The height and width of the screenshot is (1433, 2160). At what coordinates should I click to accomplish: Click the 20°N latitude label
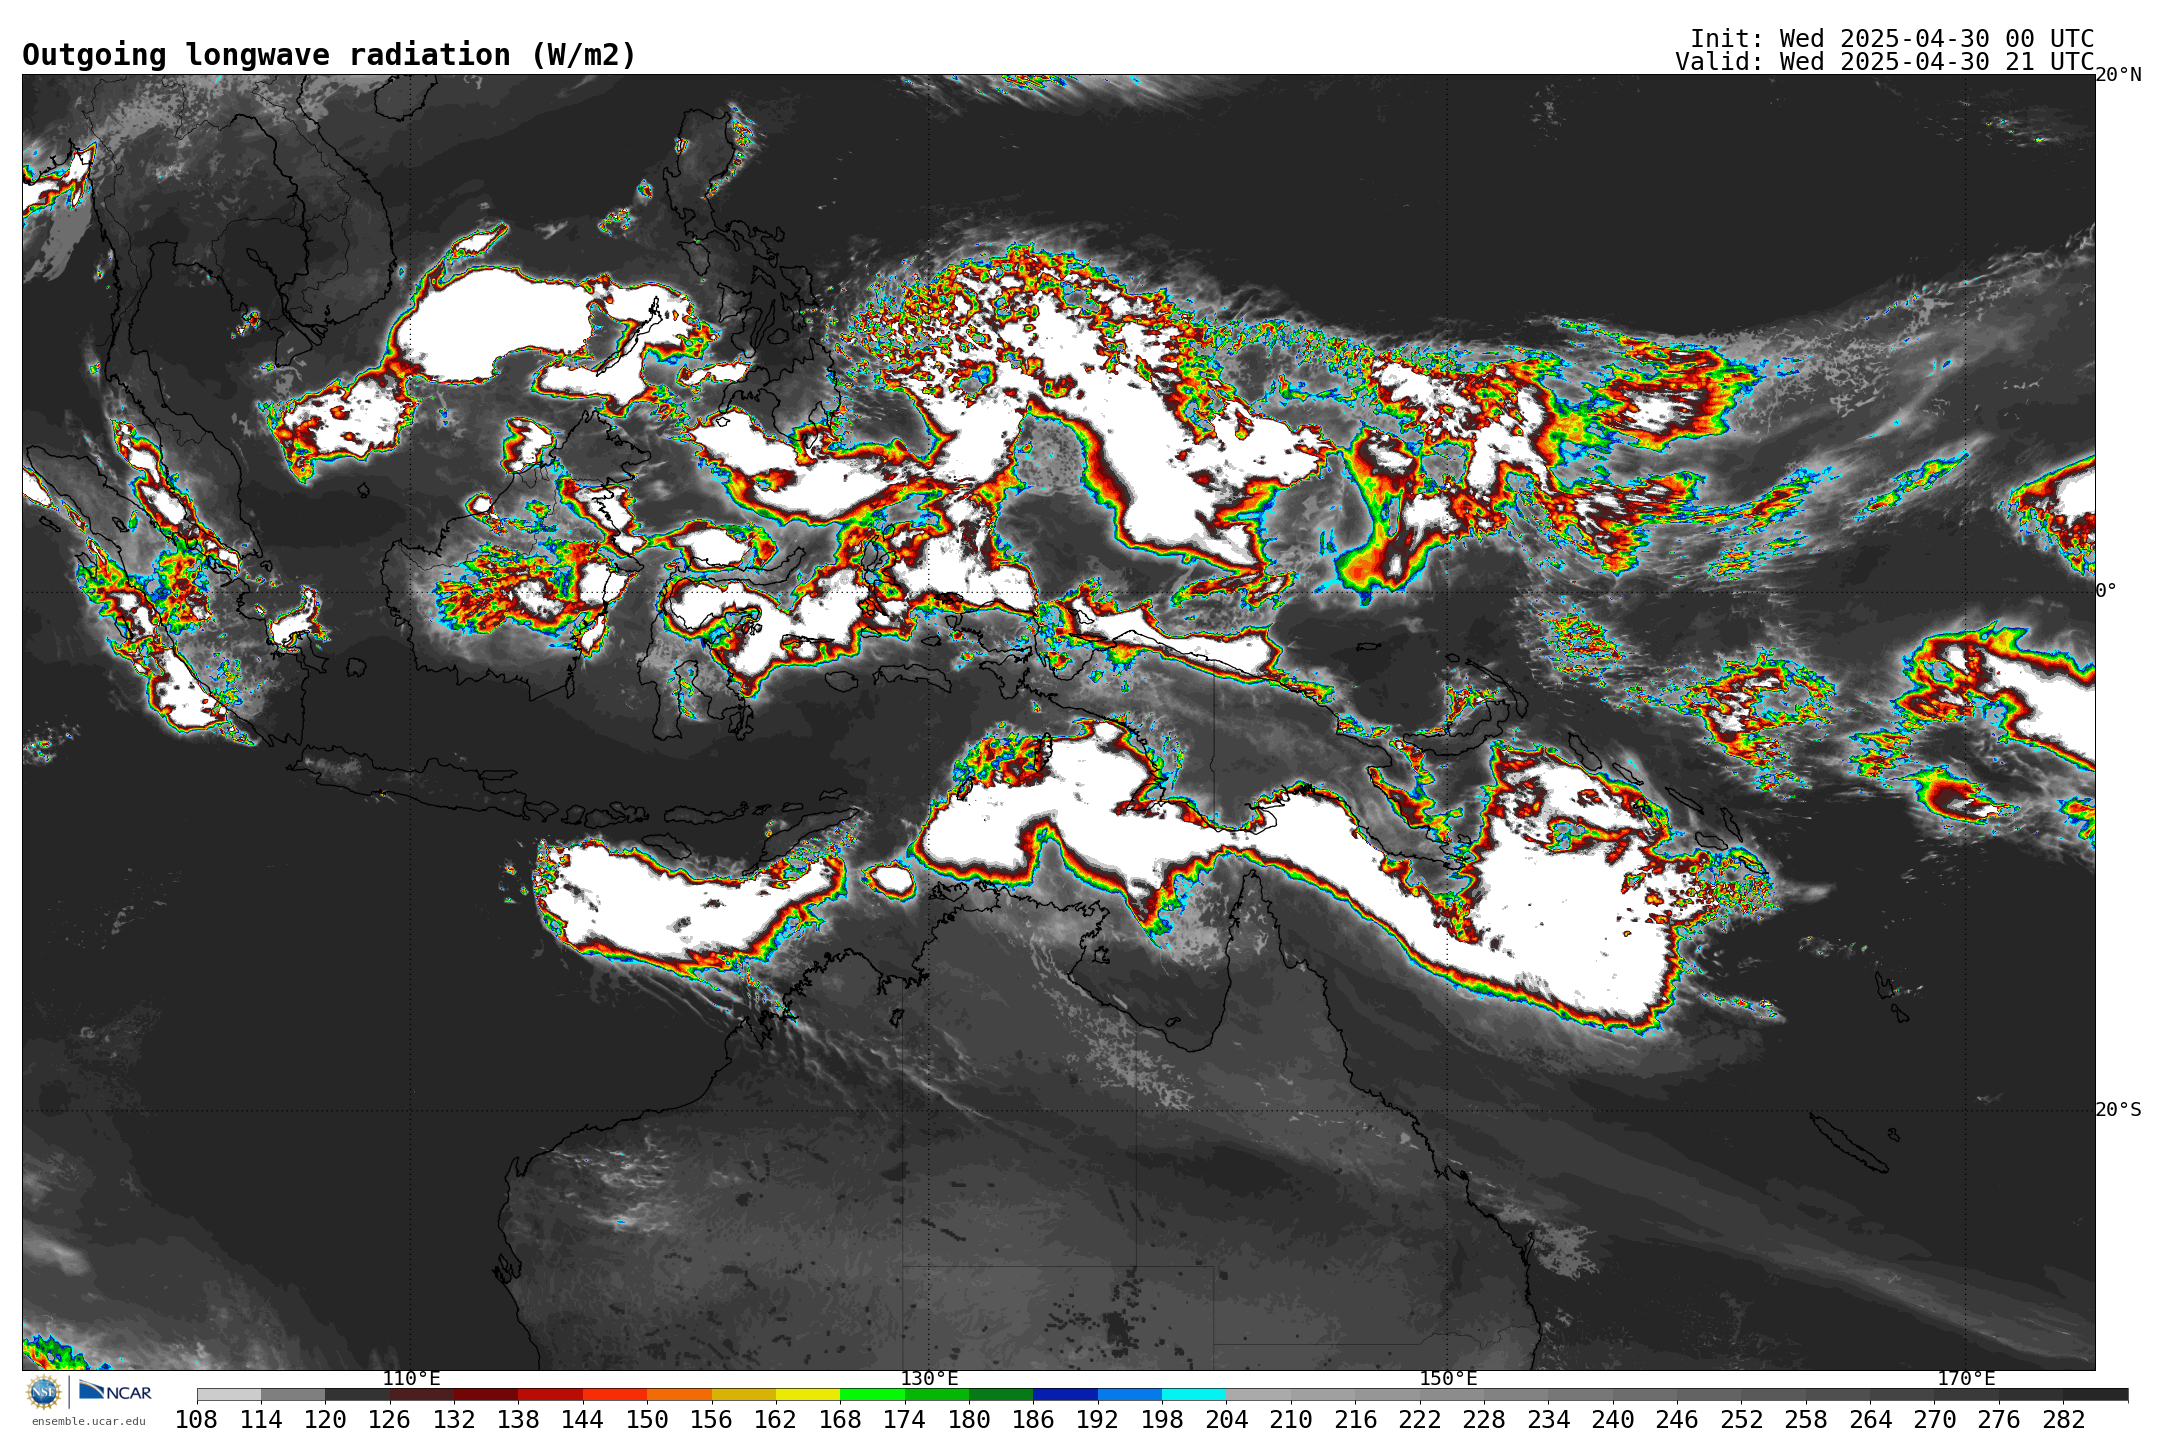click(2119, 75)
